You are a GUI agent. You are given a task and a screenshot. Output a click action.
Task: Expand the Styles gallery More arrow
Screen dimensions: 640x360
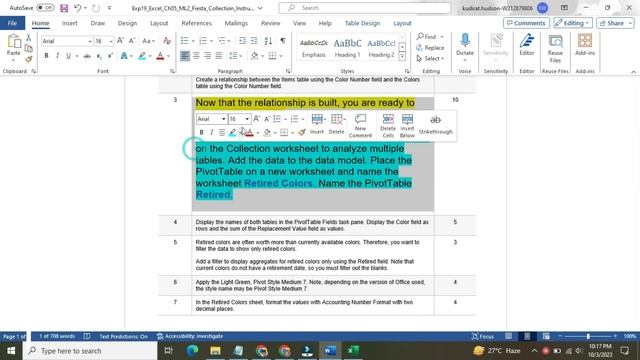(x=402, y=57)
